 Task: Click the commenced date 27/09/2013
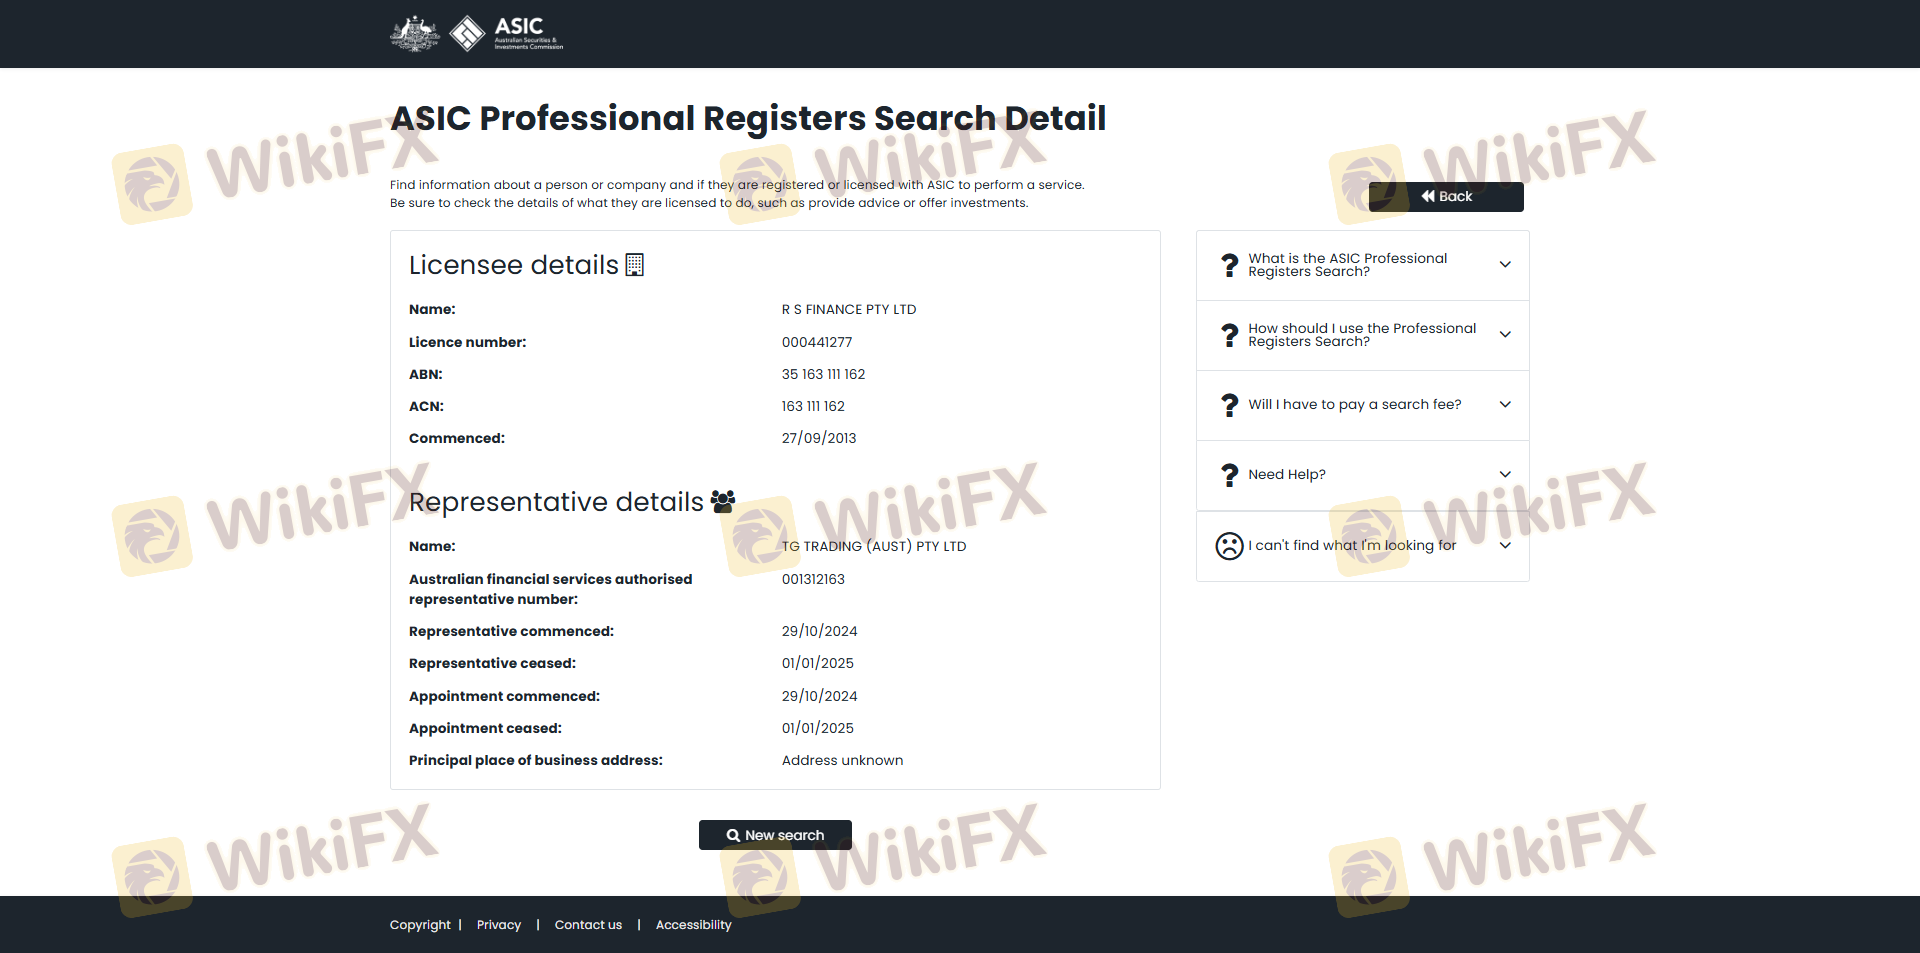(x=819, y=438)
